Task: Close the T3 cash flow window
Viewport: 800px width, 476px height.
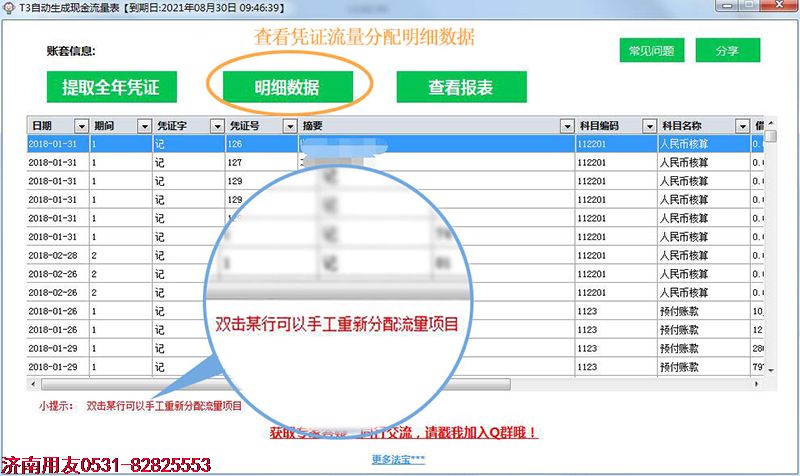Action: 777,9
